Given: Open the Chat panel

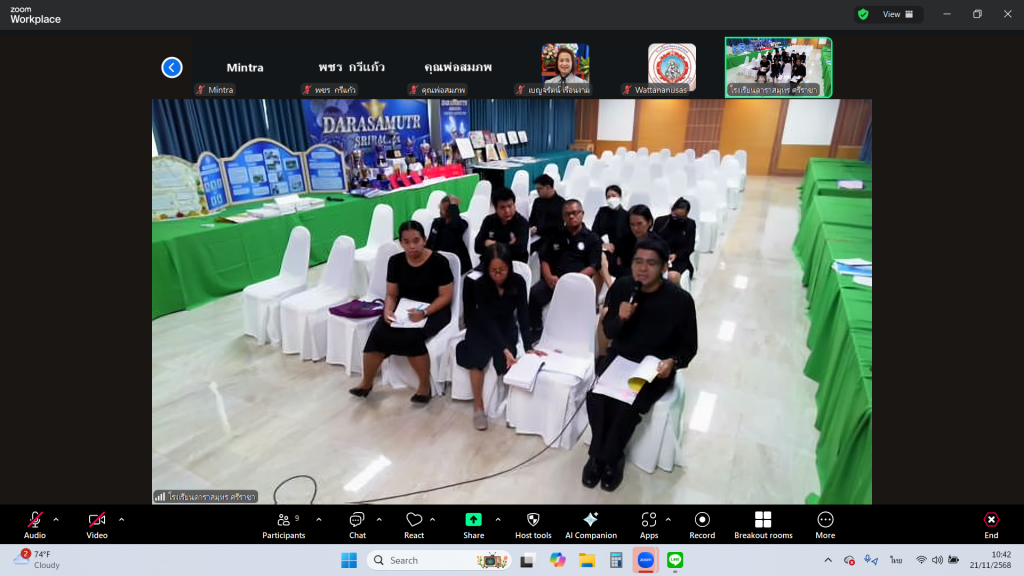Looking at the screenshot, I should coord(357,524).
